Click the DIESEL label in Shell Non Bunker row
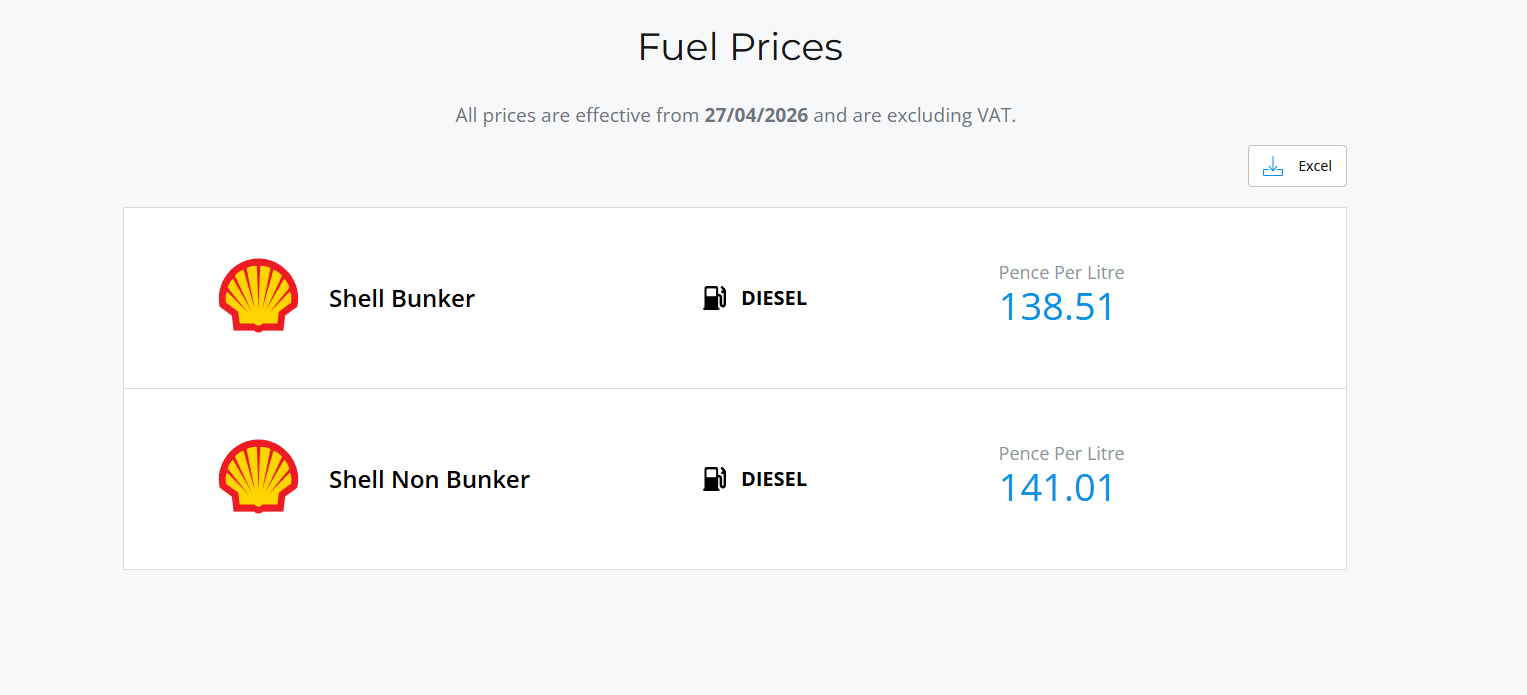Image resolution: width=1527 pixels, height=695 pixels. (773, 479)
